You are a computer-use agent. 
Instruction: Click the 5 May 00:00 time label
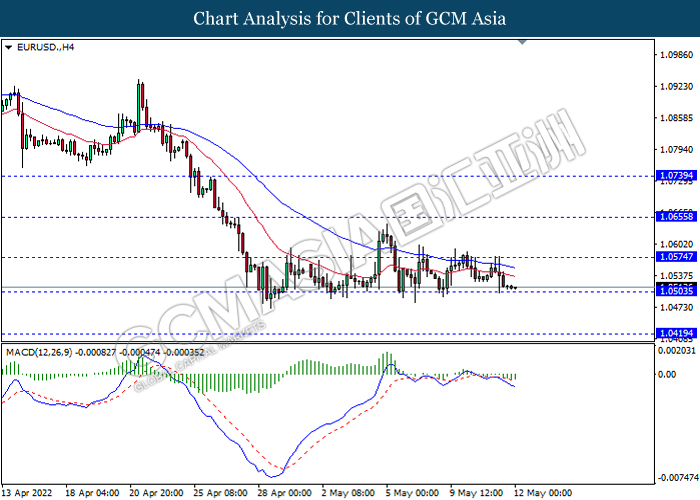pyautogui.click(x=412, y=493)
